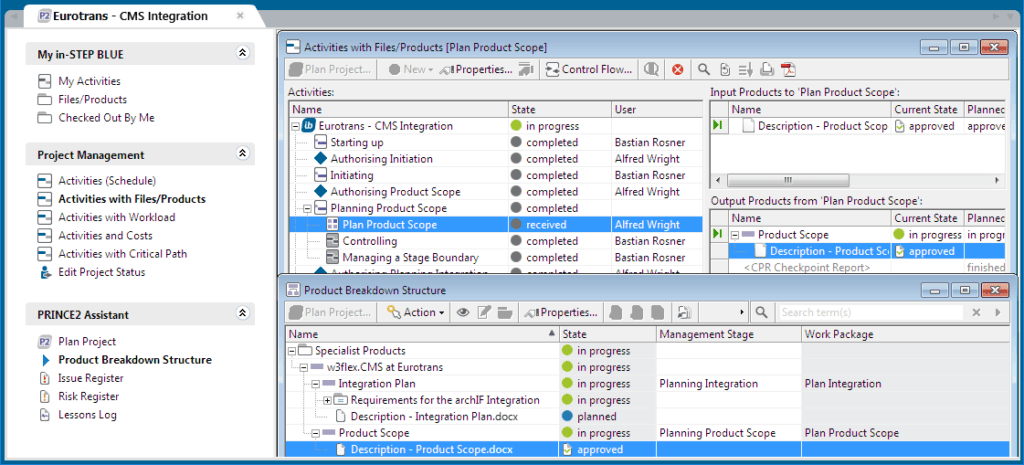
Task: Click the sort arrow icon in Activities toolbar
Action: pyautogui.click(x=746, y=69)
